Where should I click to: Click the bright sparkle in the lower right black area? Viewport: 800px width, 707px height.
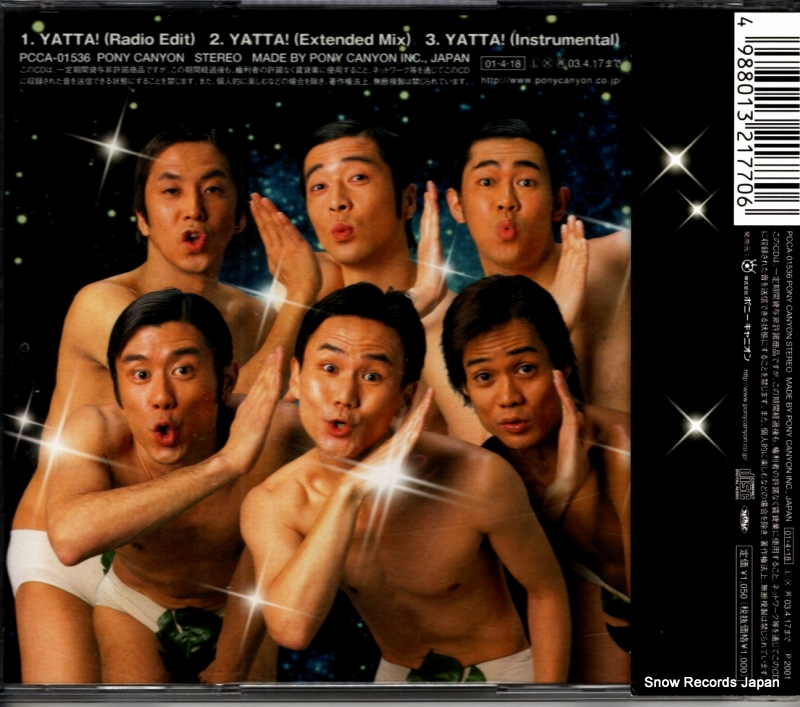point(695,423)
